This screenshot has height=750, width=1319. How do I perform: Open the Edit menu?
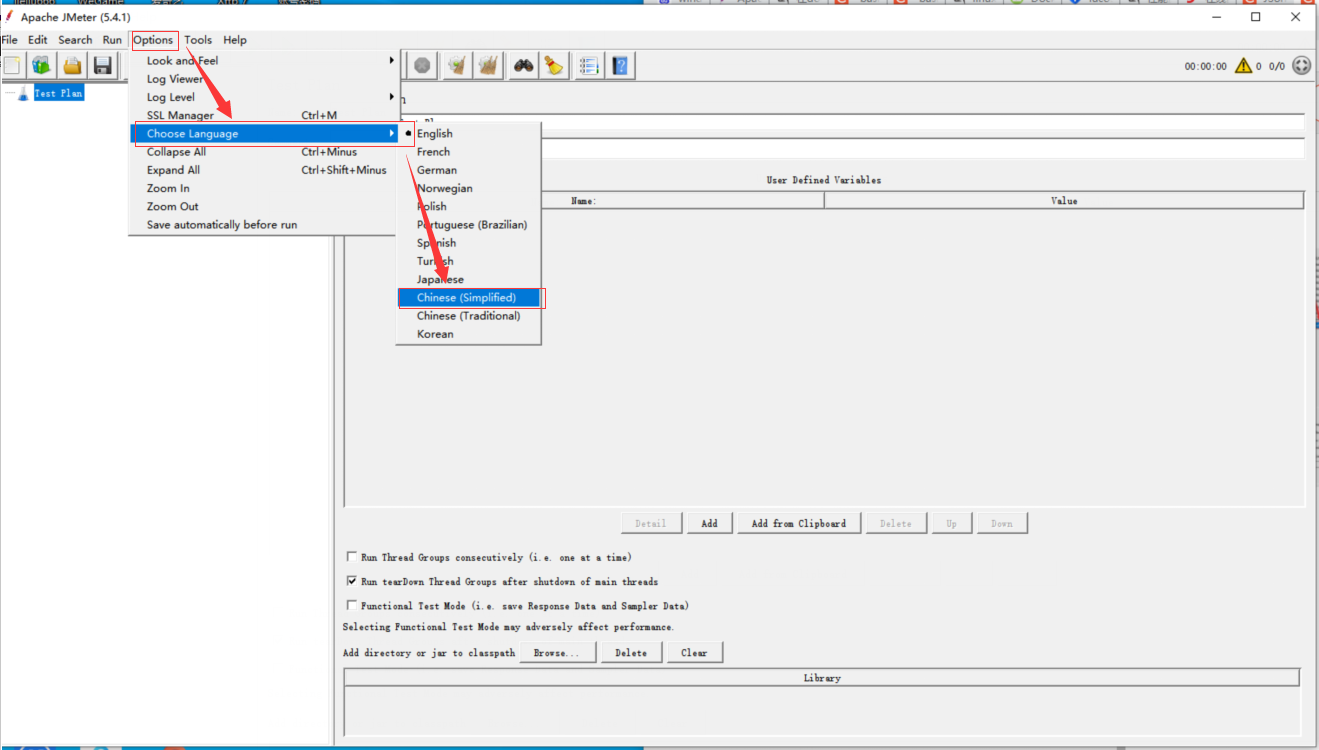38,40
